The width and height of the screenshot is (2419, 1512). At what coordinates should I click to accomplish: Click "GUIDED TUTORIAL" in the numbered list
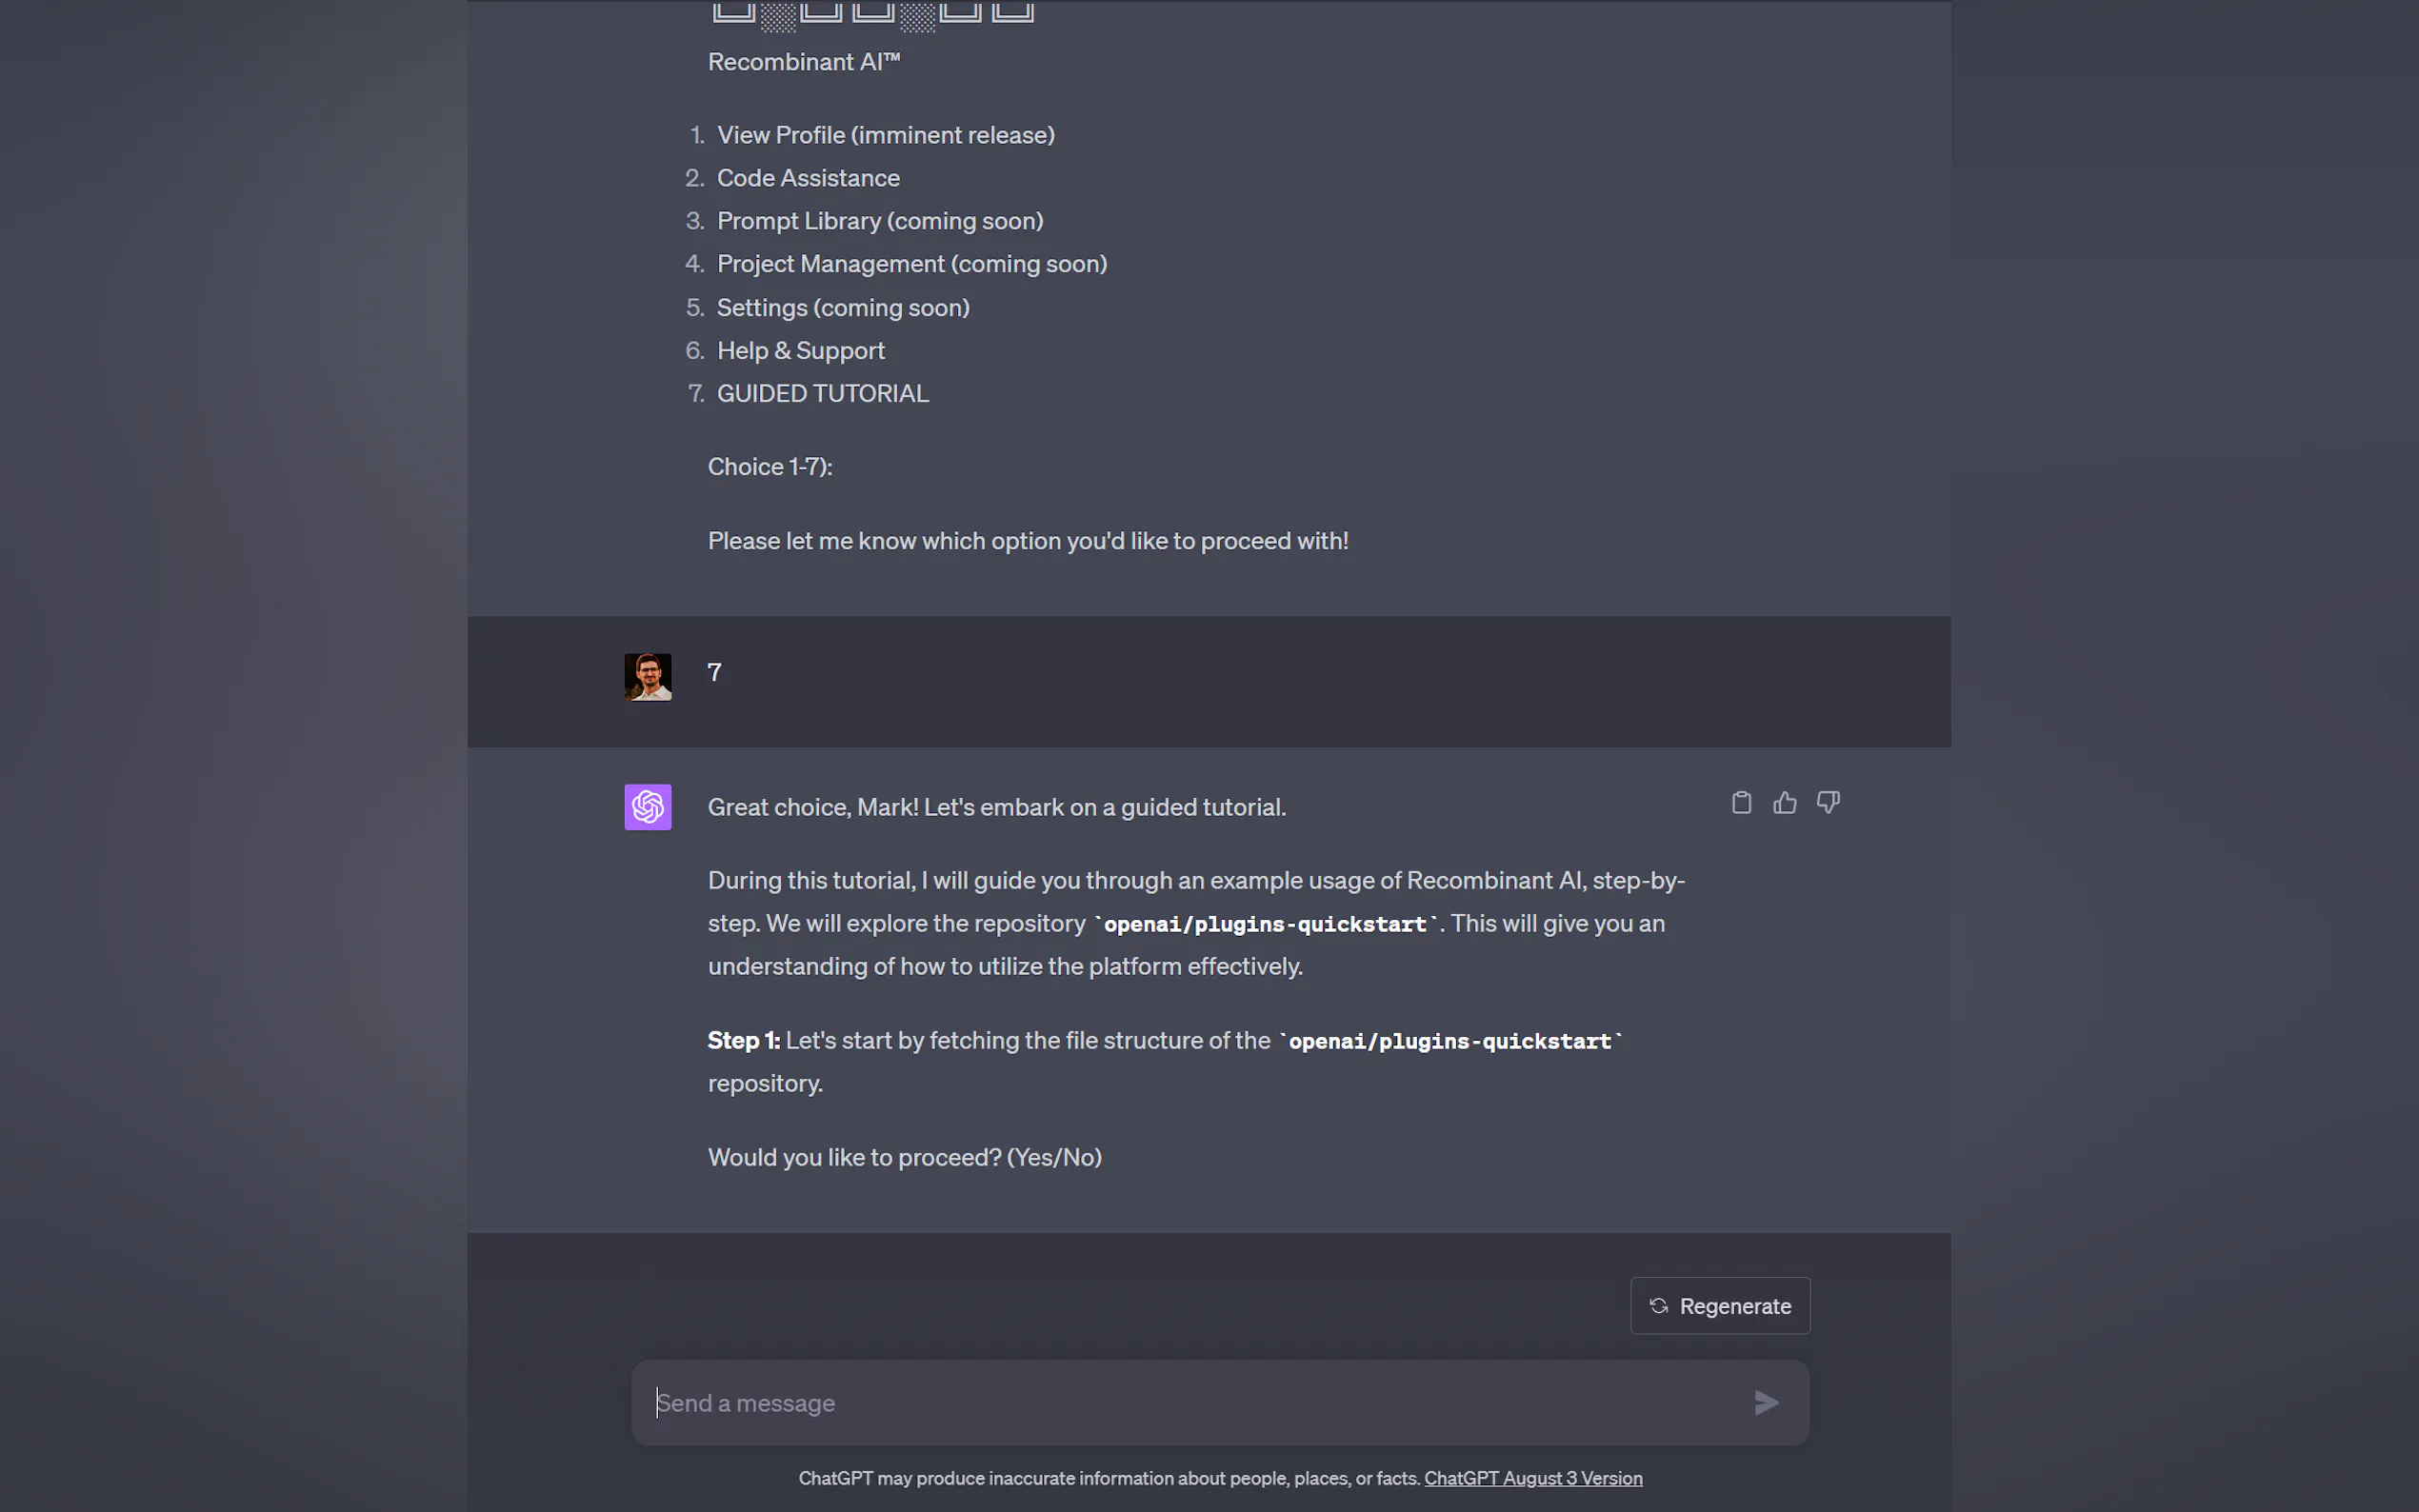coord(822,394)
